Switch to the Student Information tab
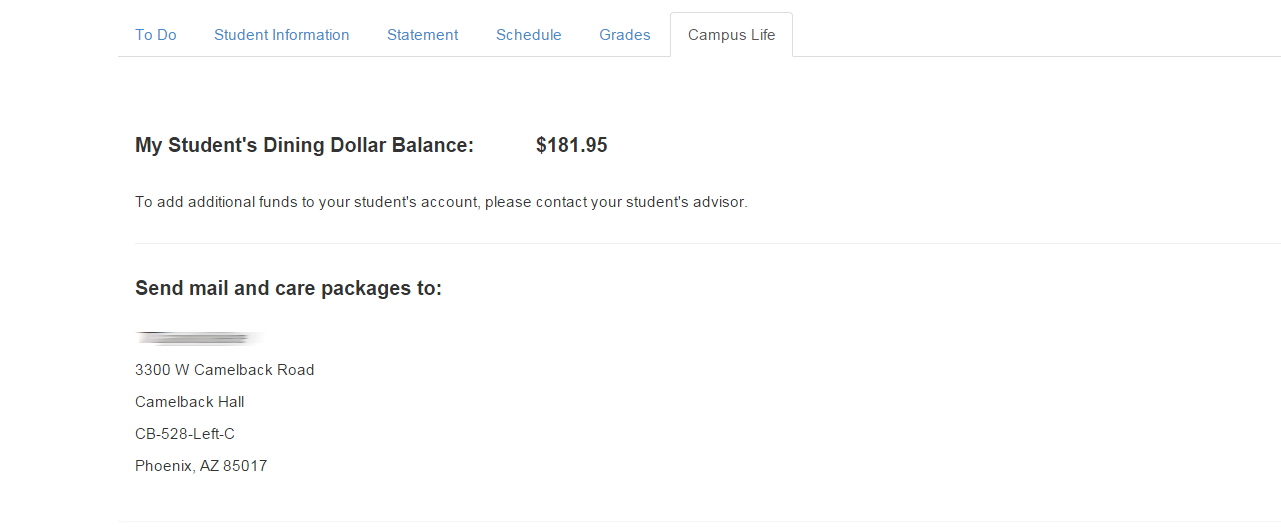This screenshot has width=1281, height=532. coord(282,35)
